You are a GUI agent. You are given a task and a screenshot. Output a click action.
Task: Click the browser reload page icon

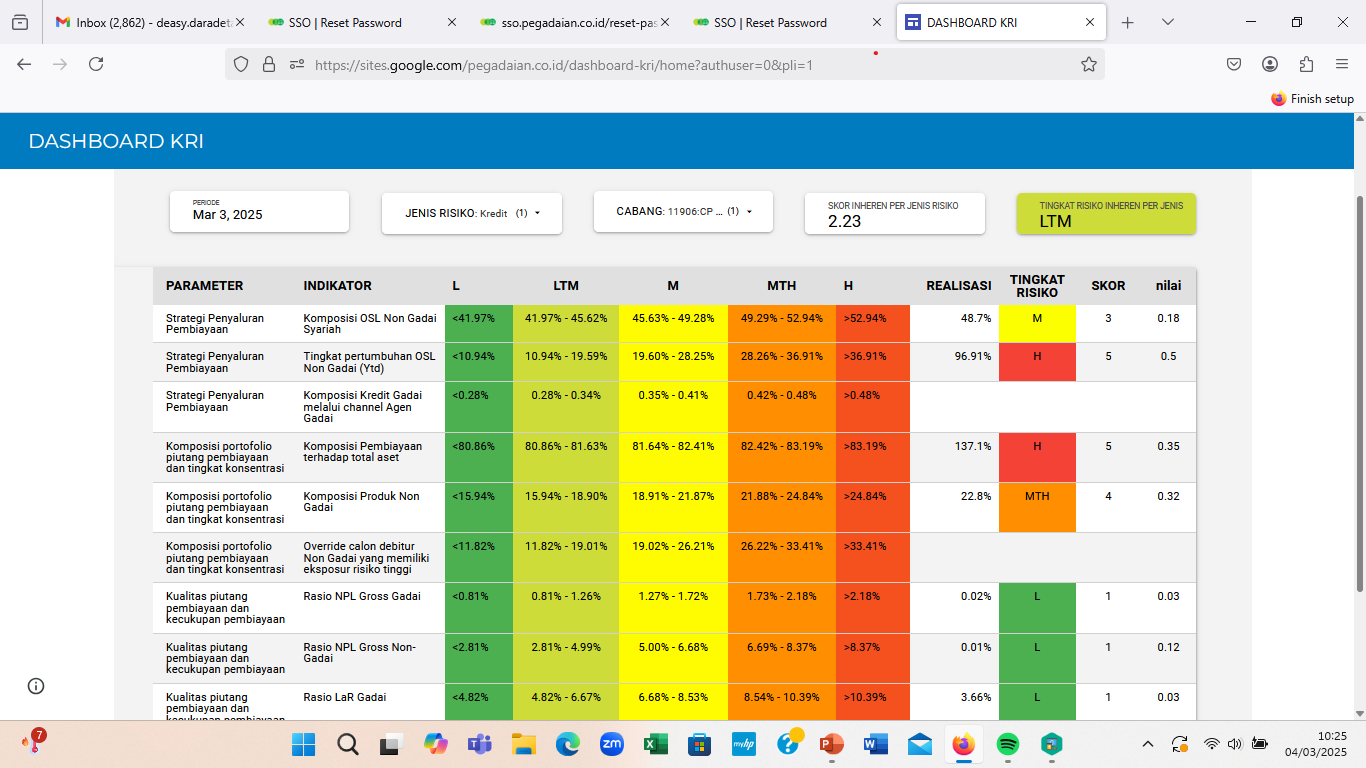tap(96, 64)
